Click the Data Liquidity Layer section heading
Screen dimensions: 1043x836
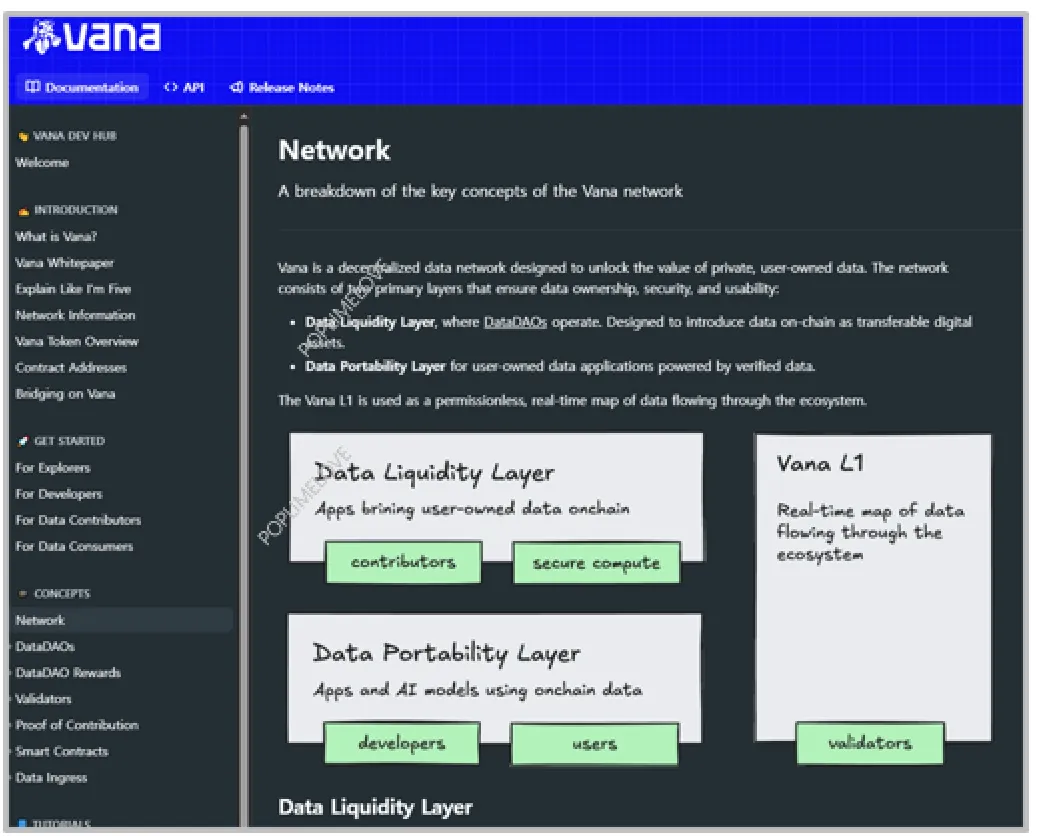pos(375,807)
